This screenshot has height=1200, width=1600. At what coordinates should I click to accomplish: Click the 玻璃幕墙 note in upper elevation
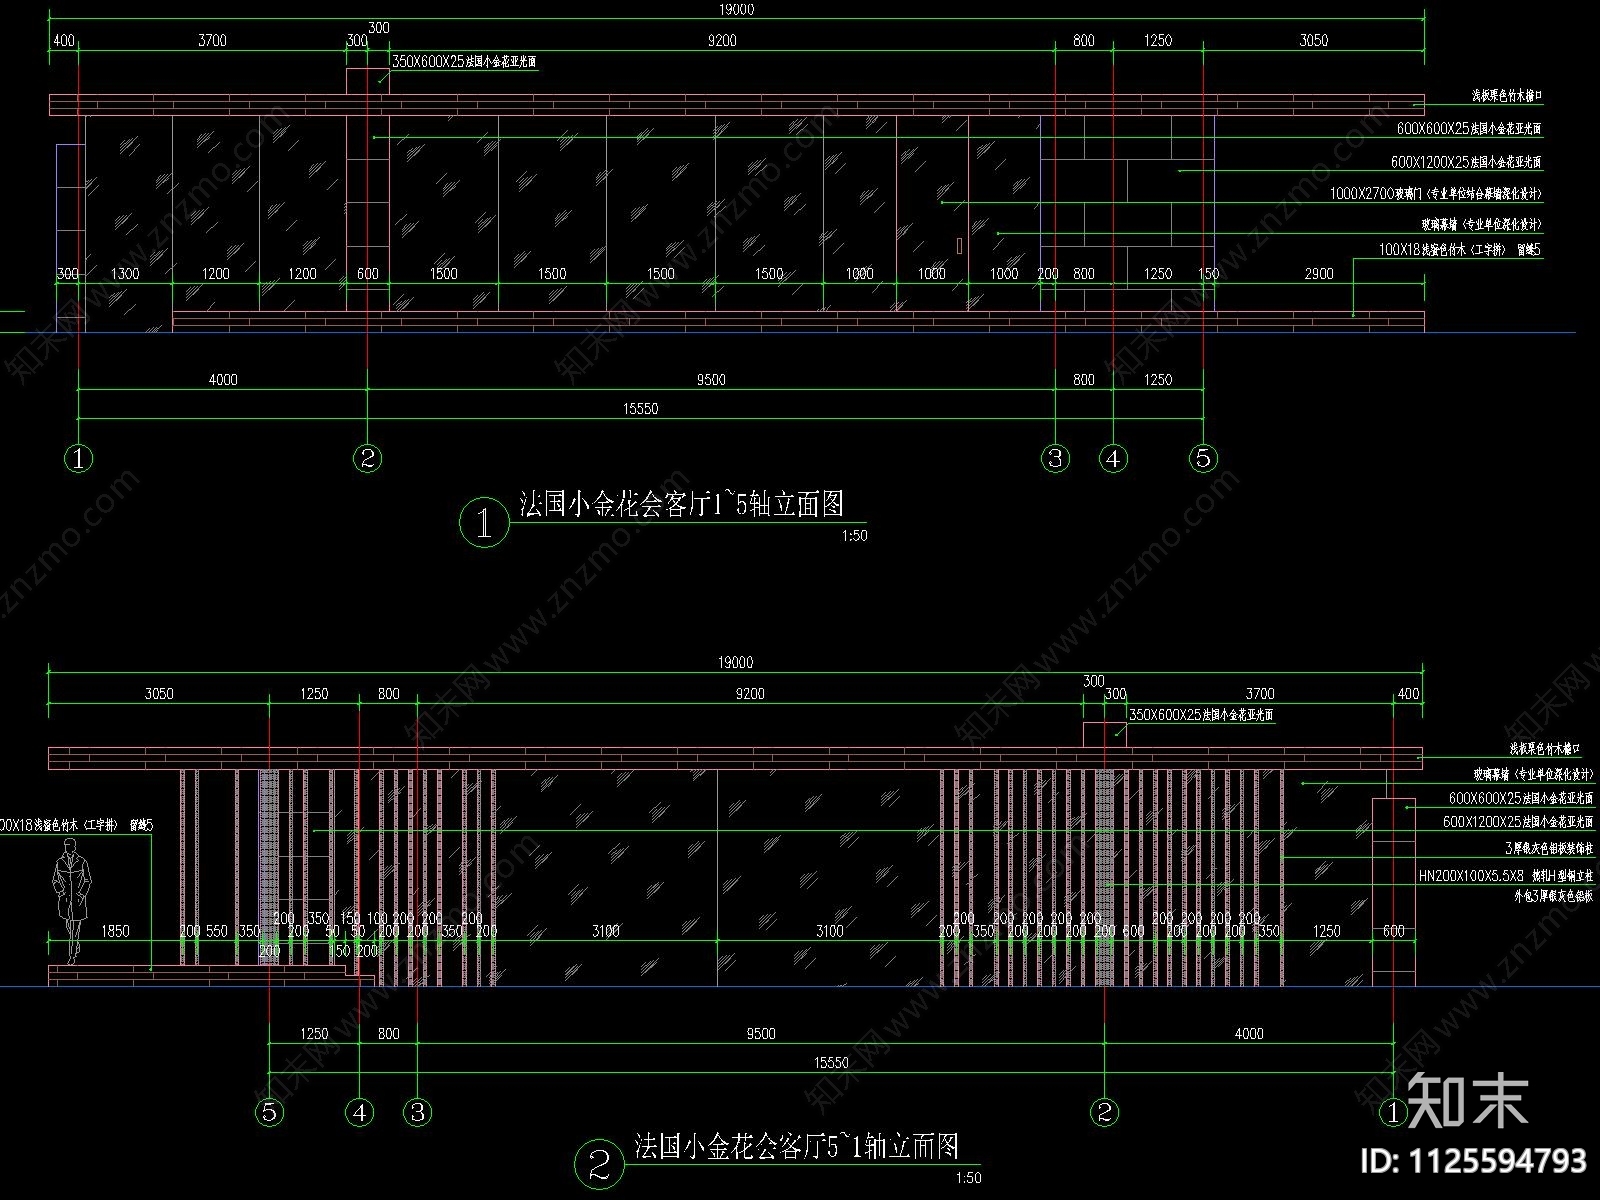1482,225
